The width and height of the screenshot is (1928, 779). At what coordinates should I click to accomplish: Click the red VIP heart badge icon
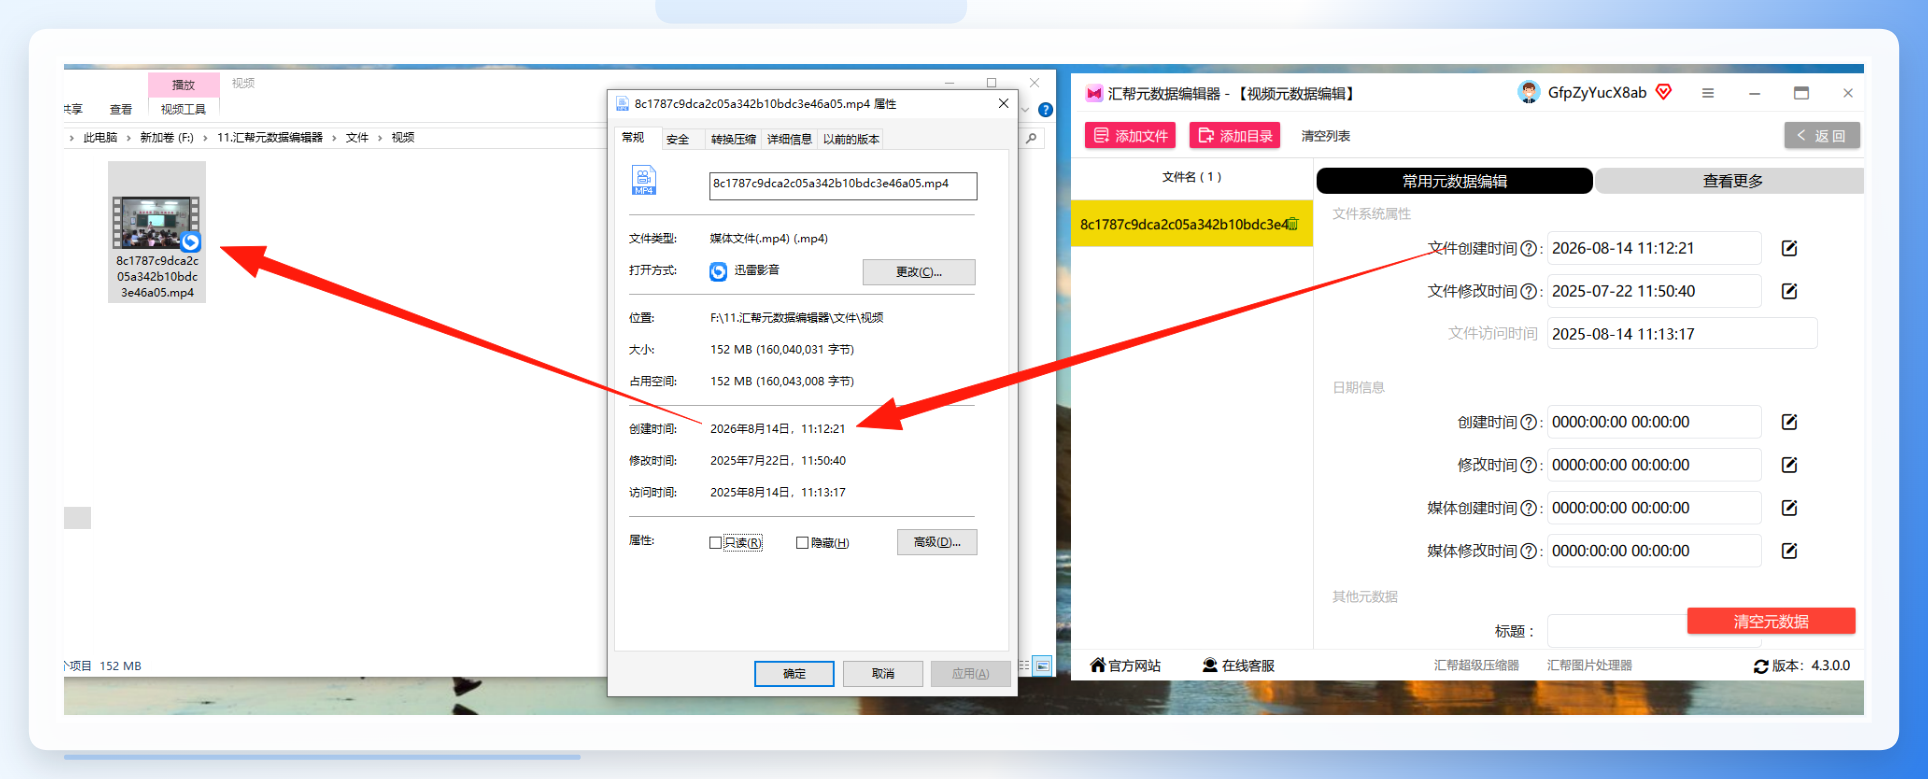tap(1664, 92)
